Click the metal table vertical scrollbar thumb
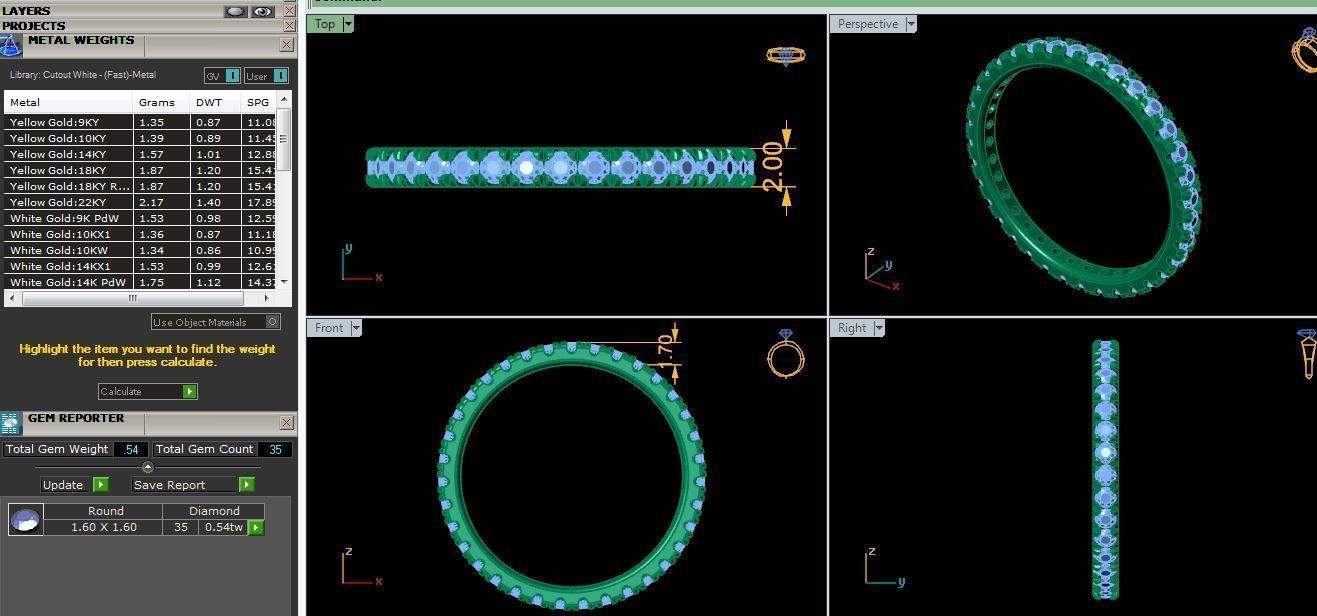1317x616 pixels. 285,139
